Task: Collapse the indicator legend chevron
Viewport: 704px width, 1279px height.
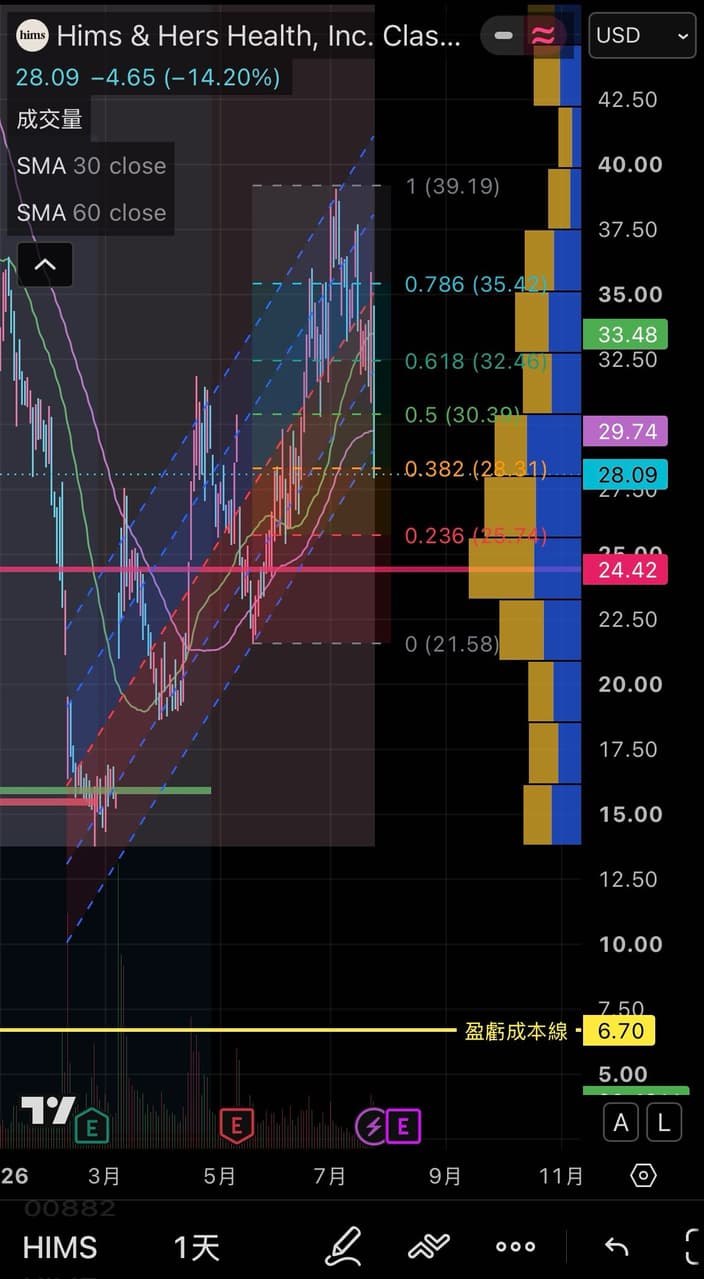Action: [x=45, y=265]
